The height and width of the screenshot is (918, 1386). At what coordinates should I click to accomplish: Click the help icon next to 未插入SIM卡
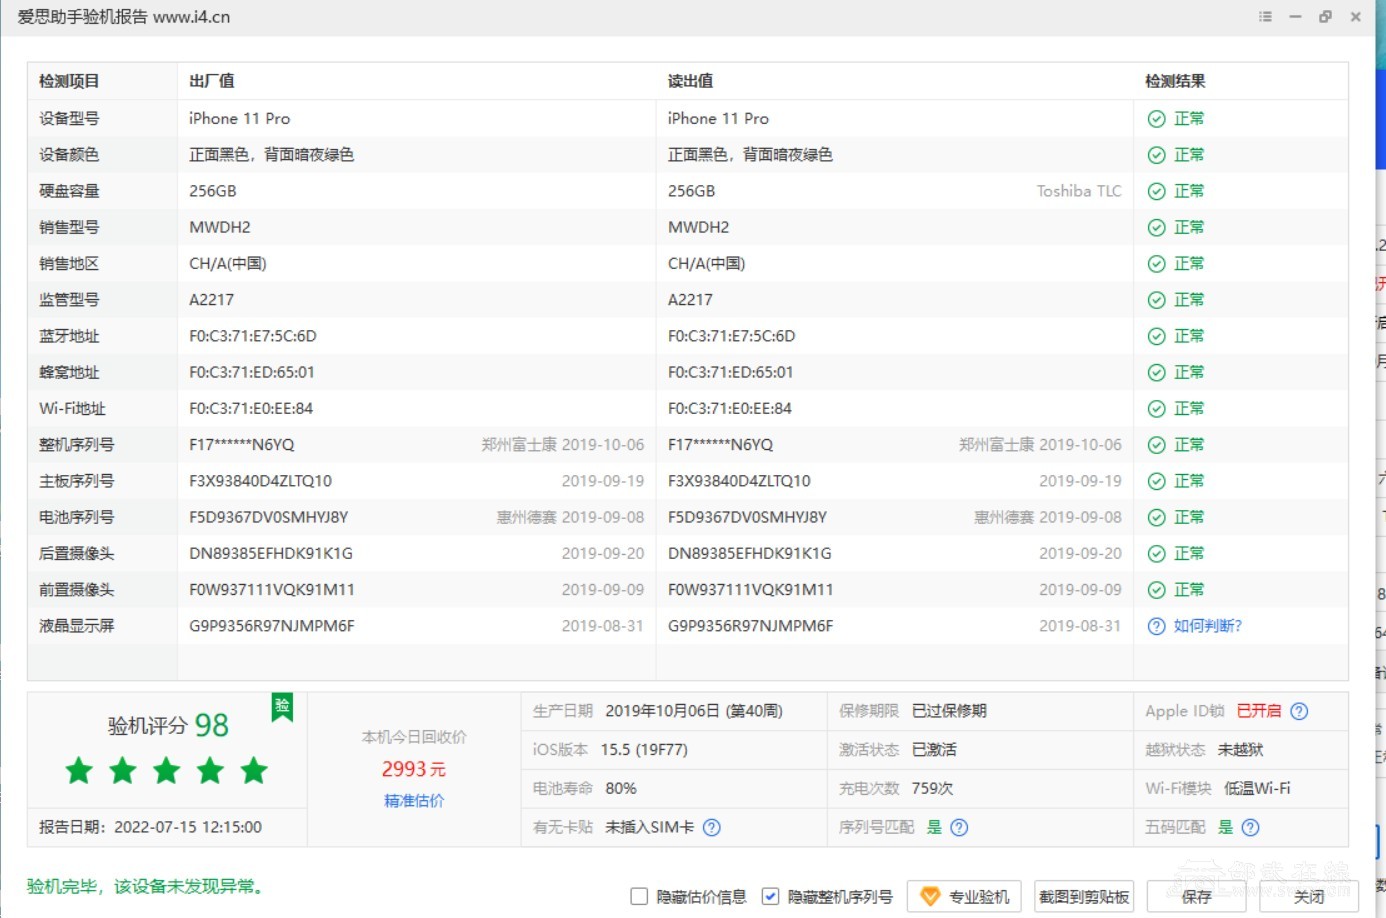pos(711,827)
